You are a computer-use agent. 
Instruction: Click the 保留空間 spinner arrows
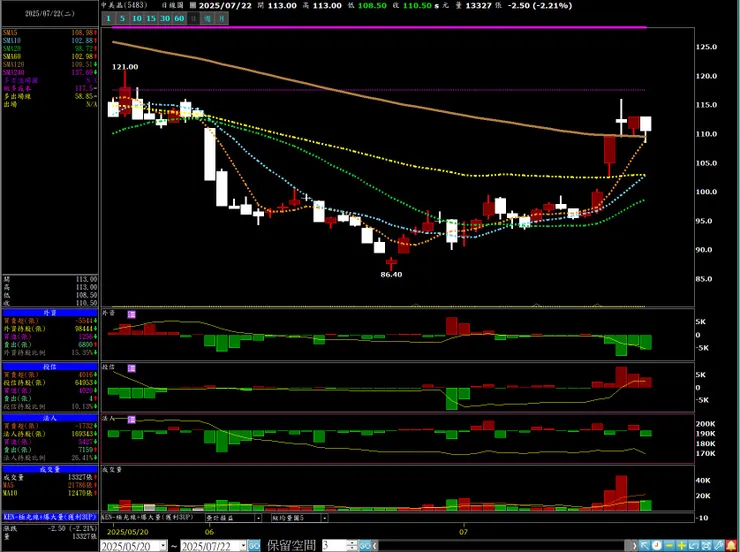[352, 546]
